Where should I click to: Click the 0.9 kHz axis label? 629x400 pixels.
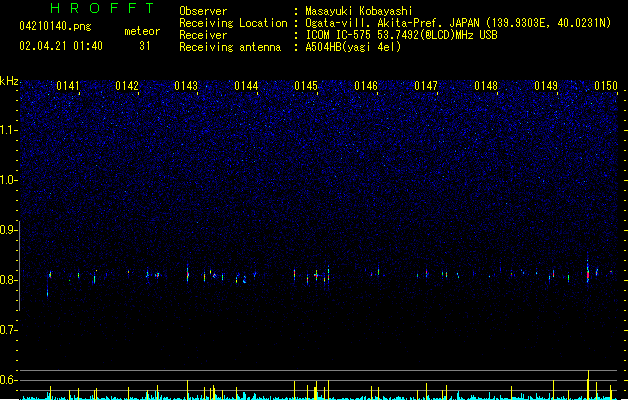pyautogui.click(x=8, y=230)
